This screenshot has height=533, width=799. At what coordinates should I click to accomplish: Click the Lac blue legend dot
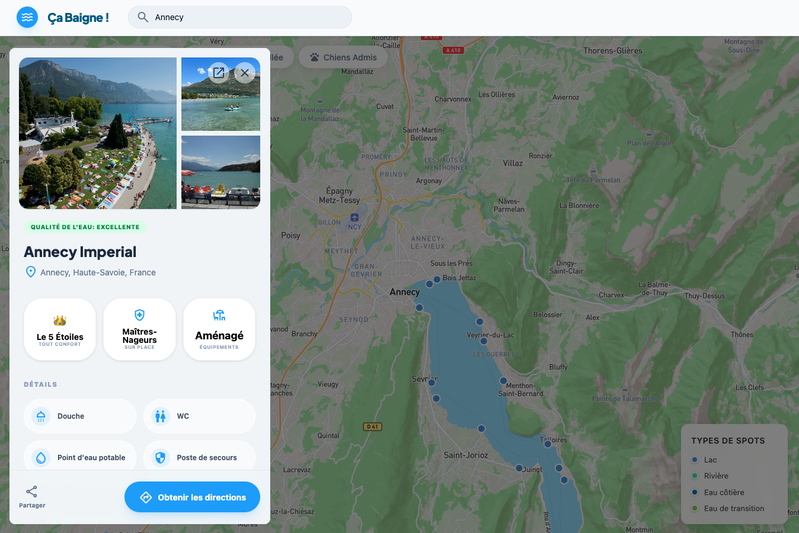[x=695, y=460]
